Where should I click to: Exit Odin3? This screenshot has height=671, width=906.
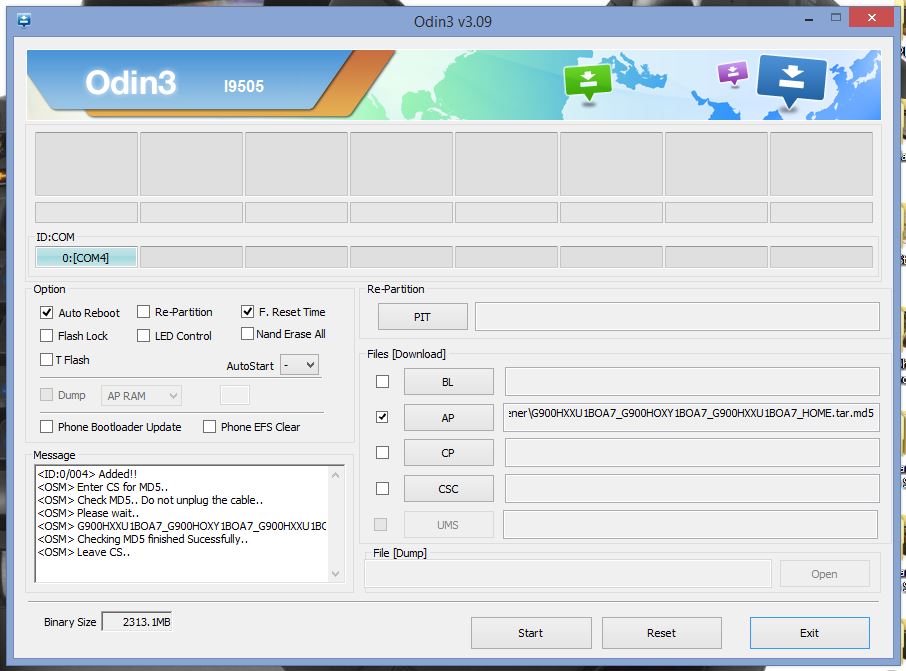click(810, 633)
